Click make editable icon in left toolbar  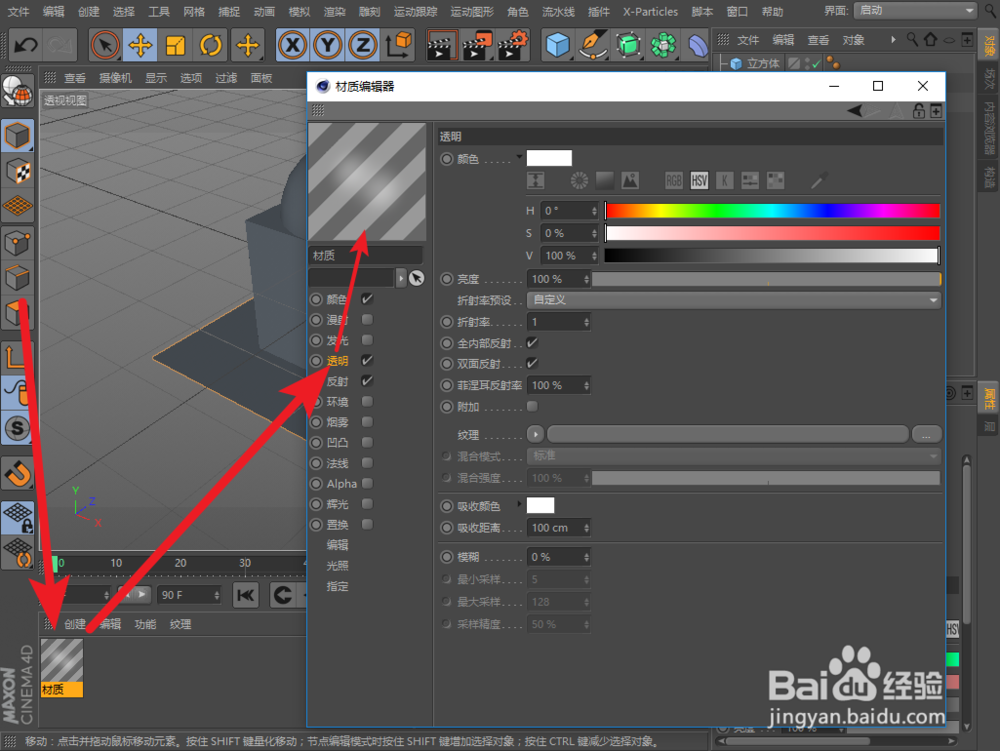pos(17,92)
